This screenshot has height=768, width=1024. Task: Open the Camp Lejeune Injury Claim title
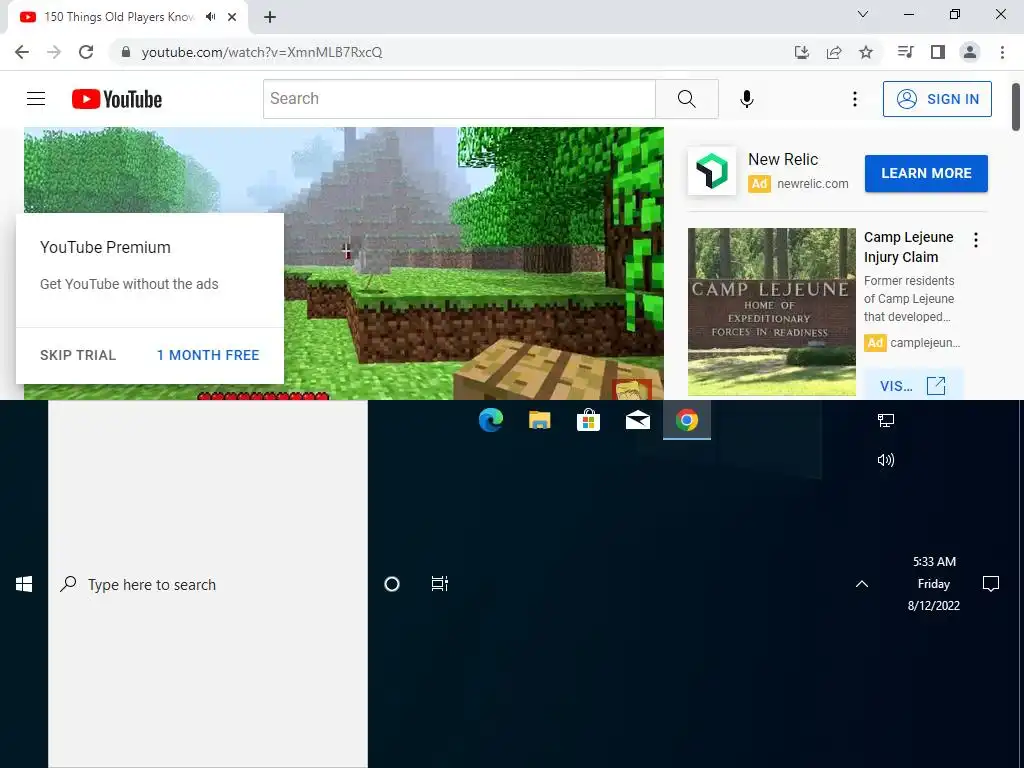click(x=908, y=247)
